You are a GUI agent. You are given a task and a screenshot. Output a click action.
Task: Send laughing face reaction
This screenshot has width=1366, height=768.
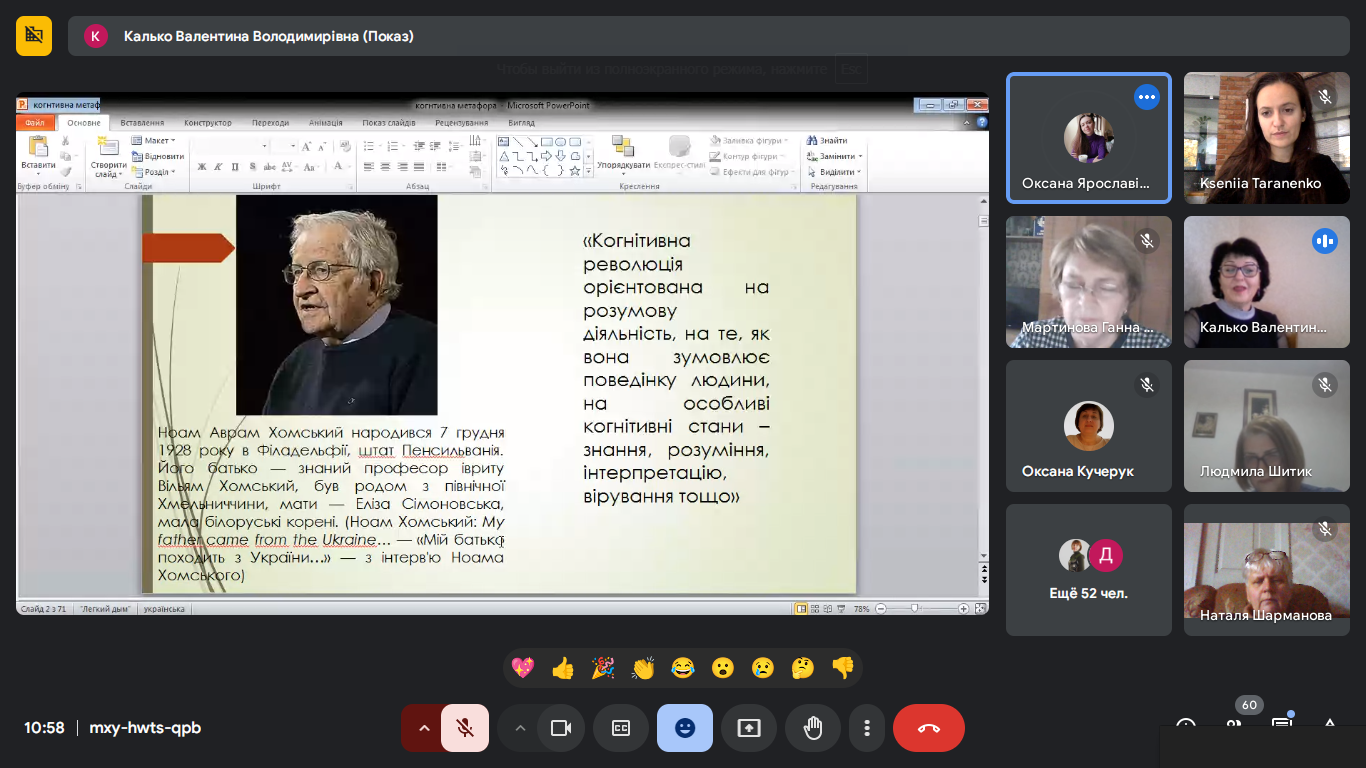pos(683,668)
